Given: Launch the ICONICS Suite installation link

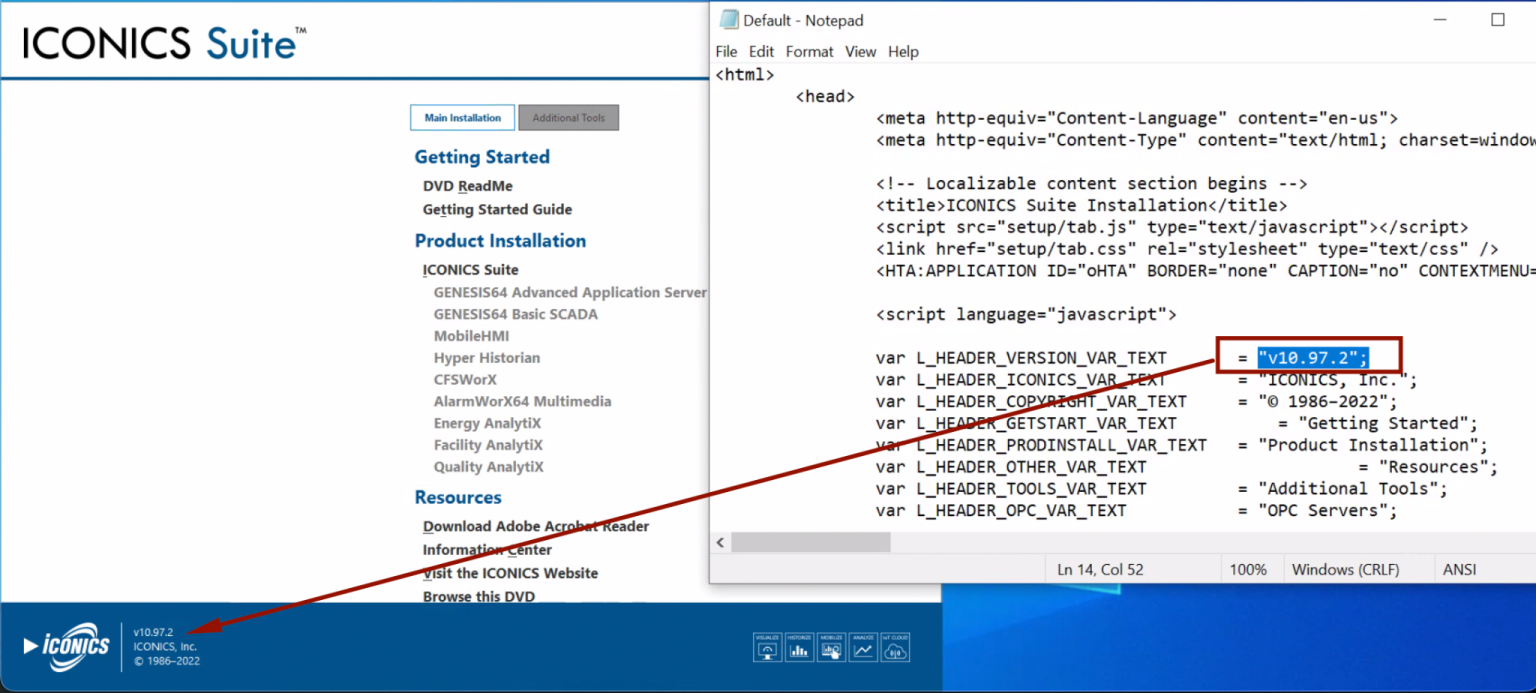Looking at the screenshot, I should 470,270.
